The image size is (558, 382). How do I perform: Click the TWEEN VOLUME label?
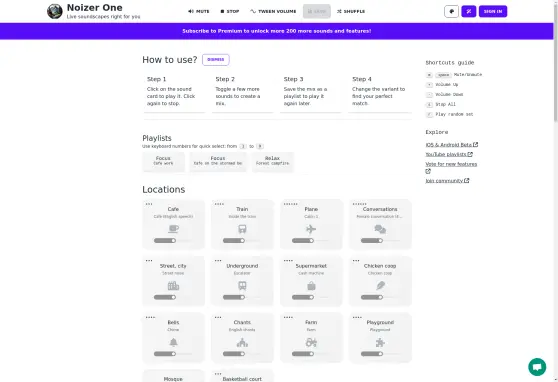[277, 11]
